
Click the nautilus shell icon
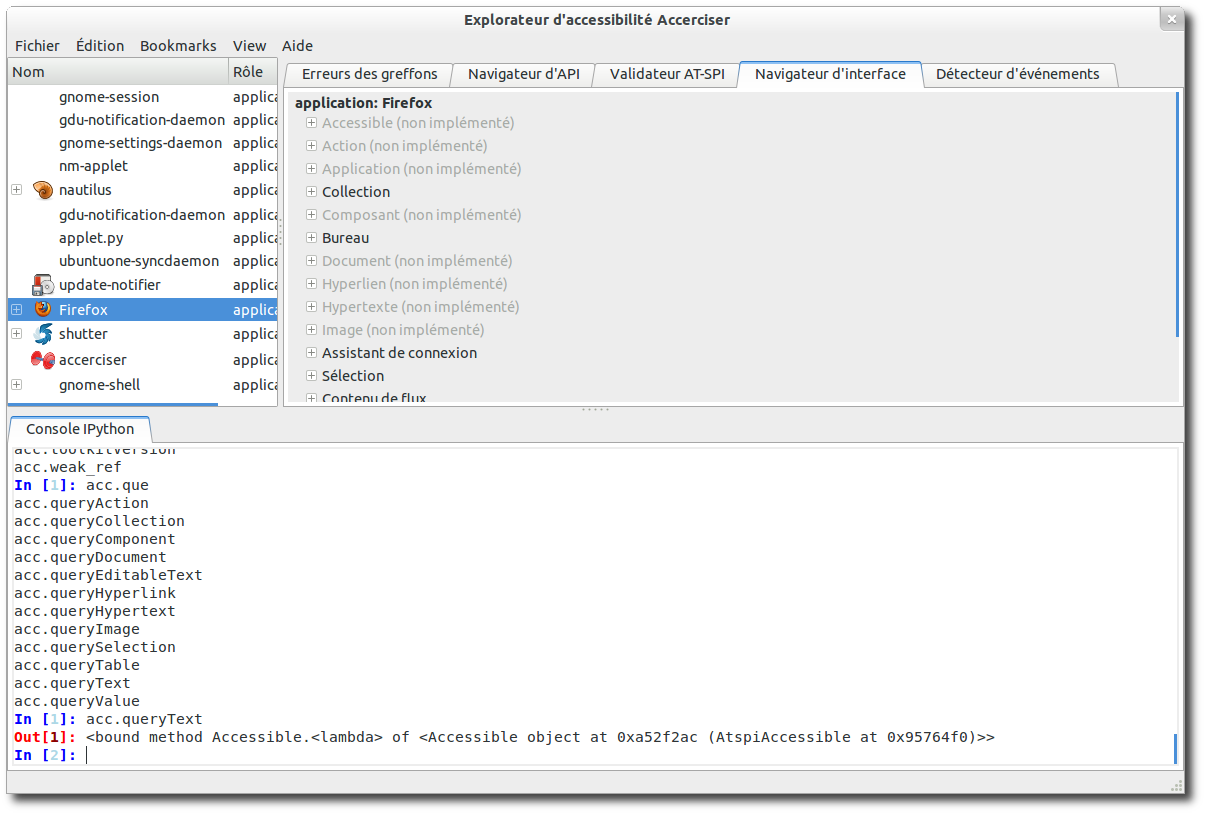tap(42, 190)
